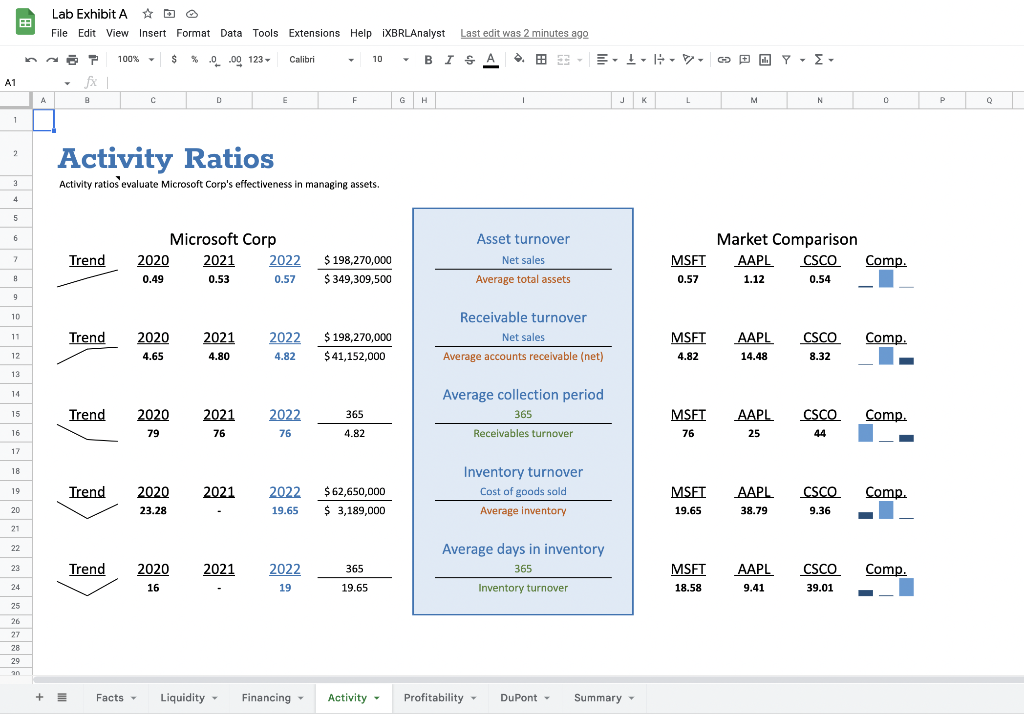Select column I header

pos(523,100)
